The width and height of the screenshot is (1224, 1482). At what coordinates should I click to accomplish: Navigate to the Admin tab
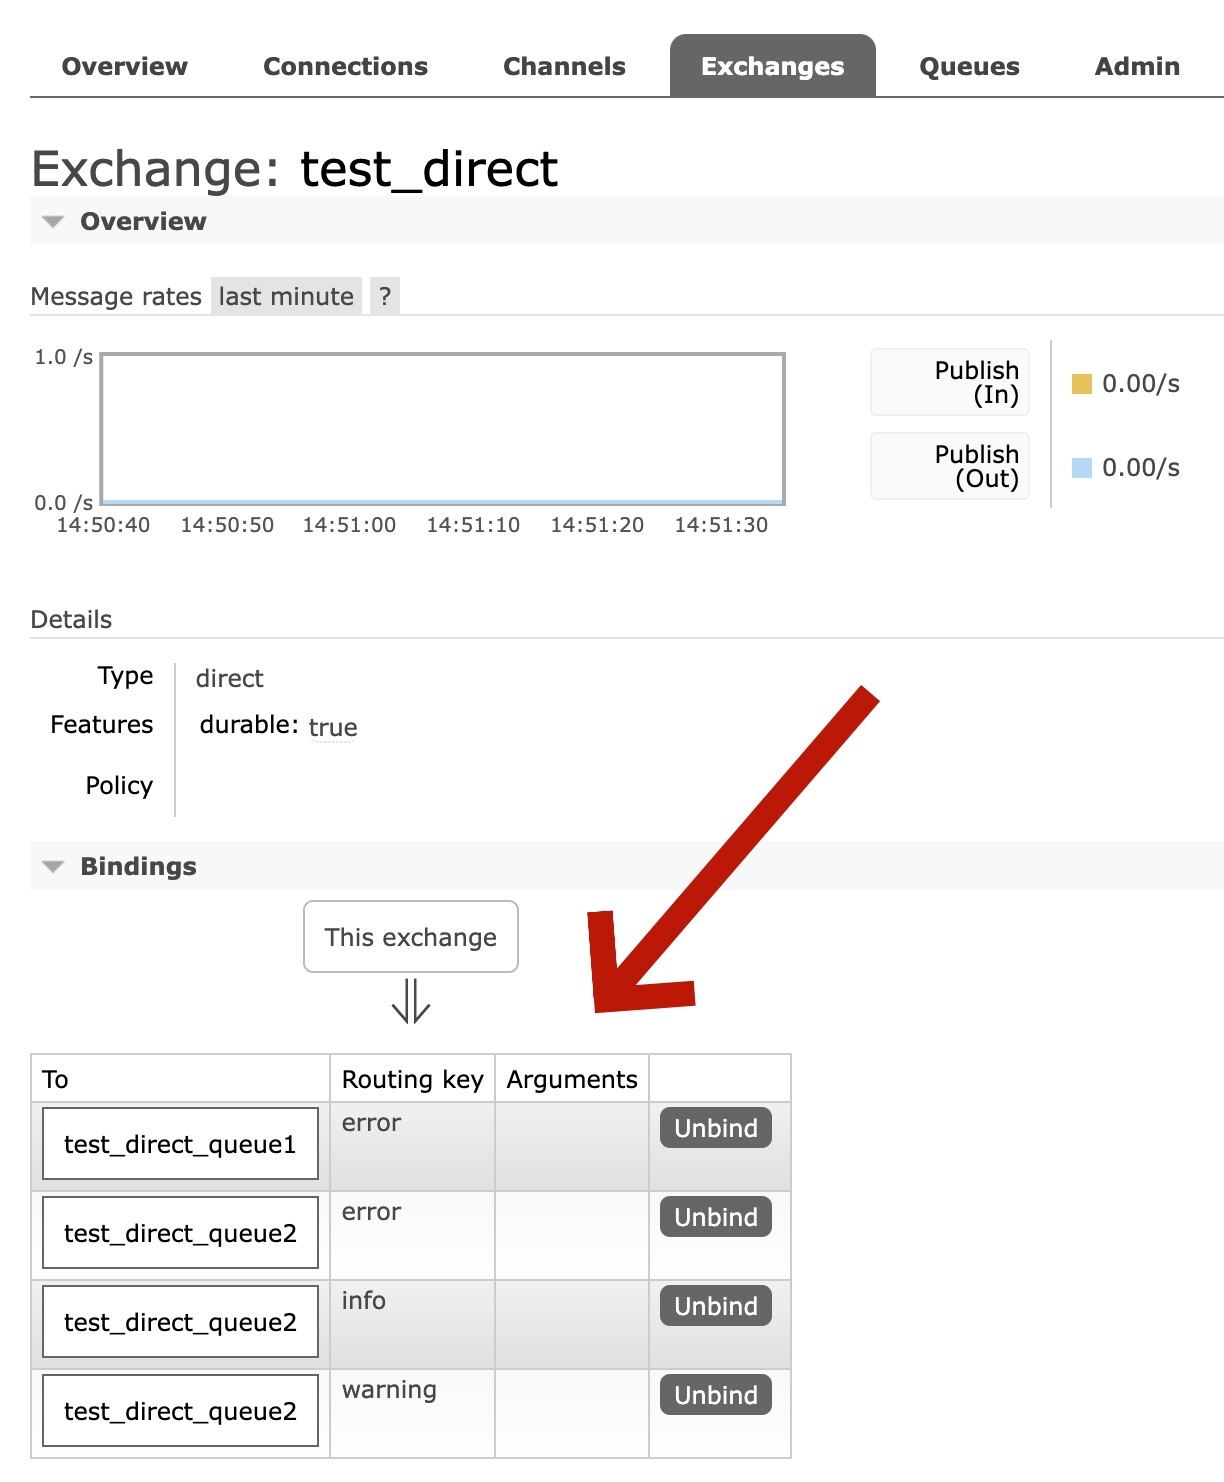point(1137,66)
